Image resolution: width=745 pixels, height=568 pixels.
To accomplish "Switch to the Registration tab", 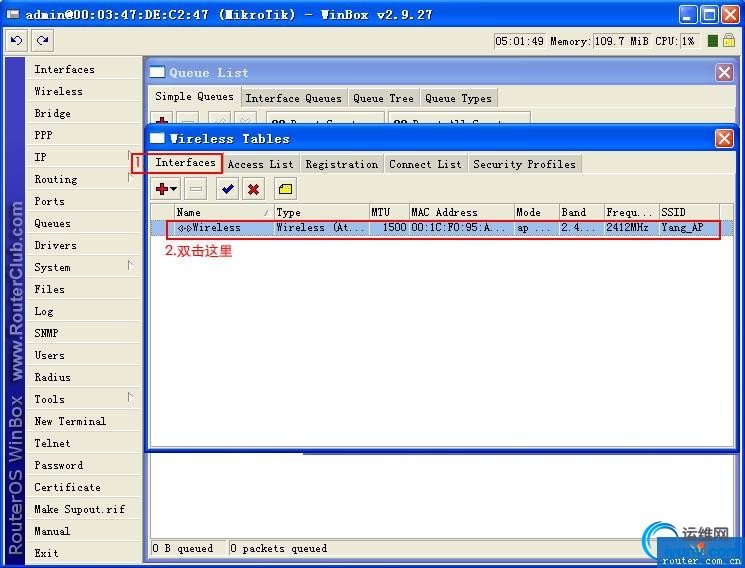I will [342, 164].
